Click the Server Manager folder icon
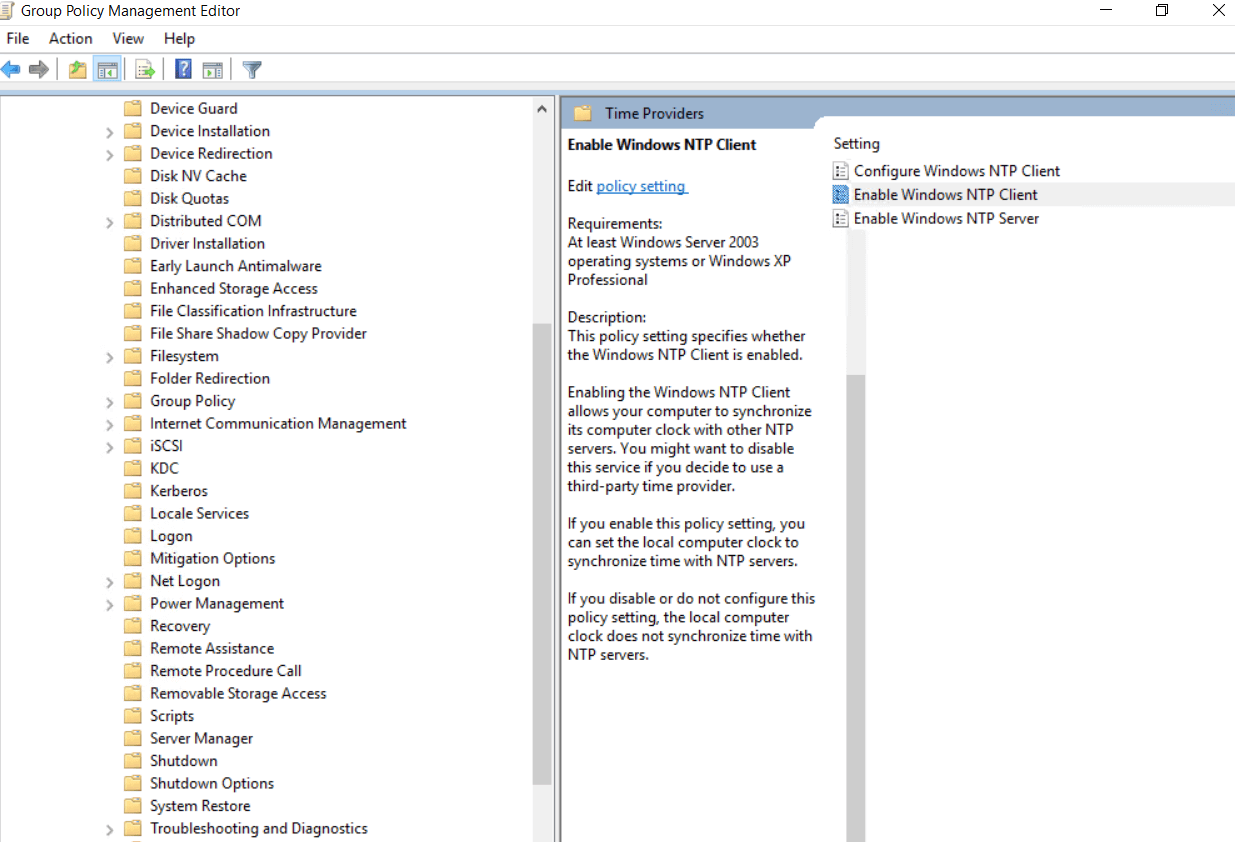 point(133,738)
